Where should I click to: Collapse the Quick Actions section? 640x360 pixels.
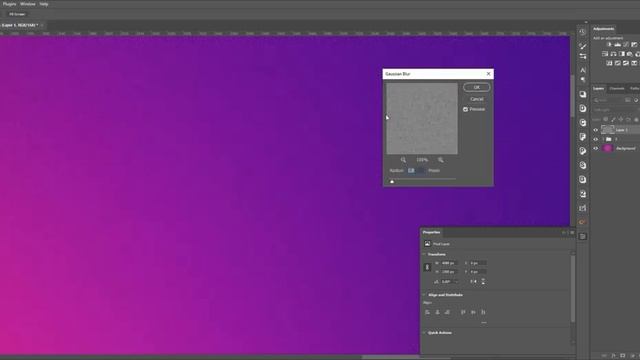424,333
